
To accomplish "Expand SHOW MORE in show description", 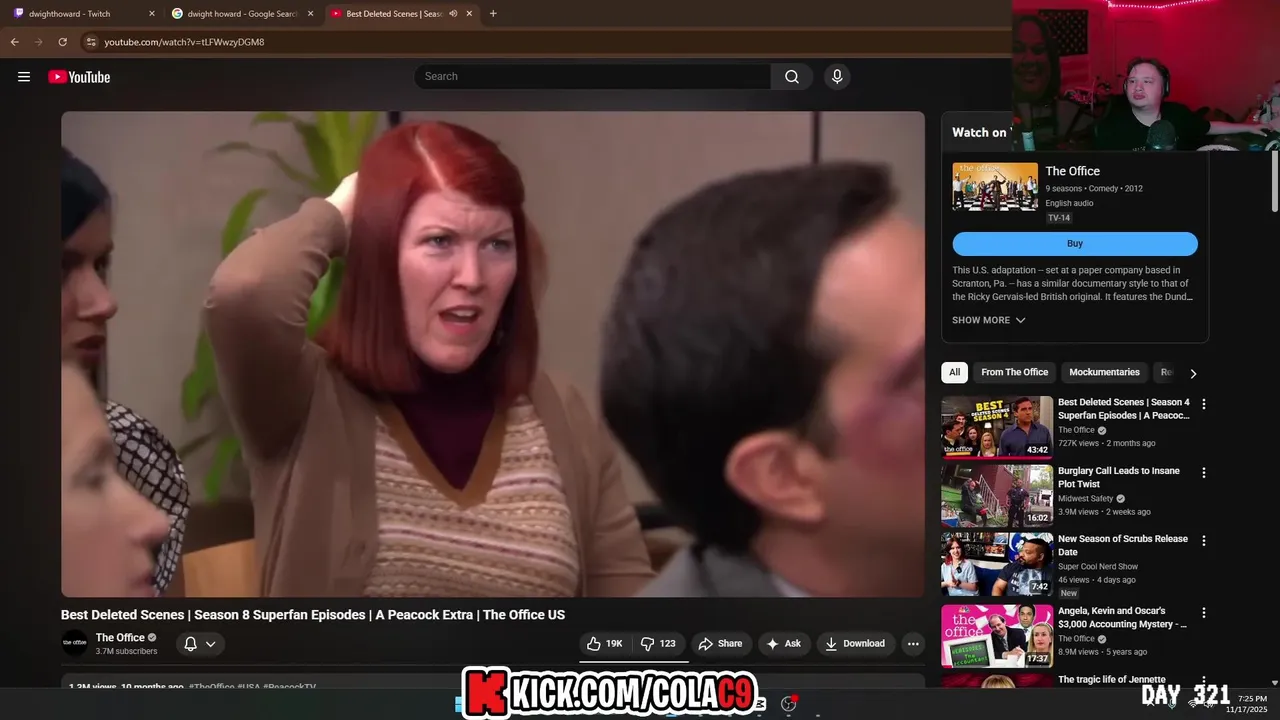I will (x=988, y=320).
